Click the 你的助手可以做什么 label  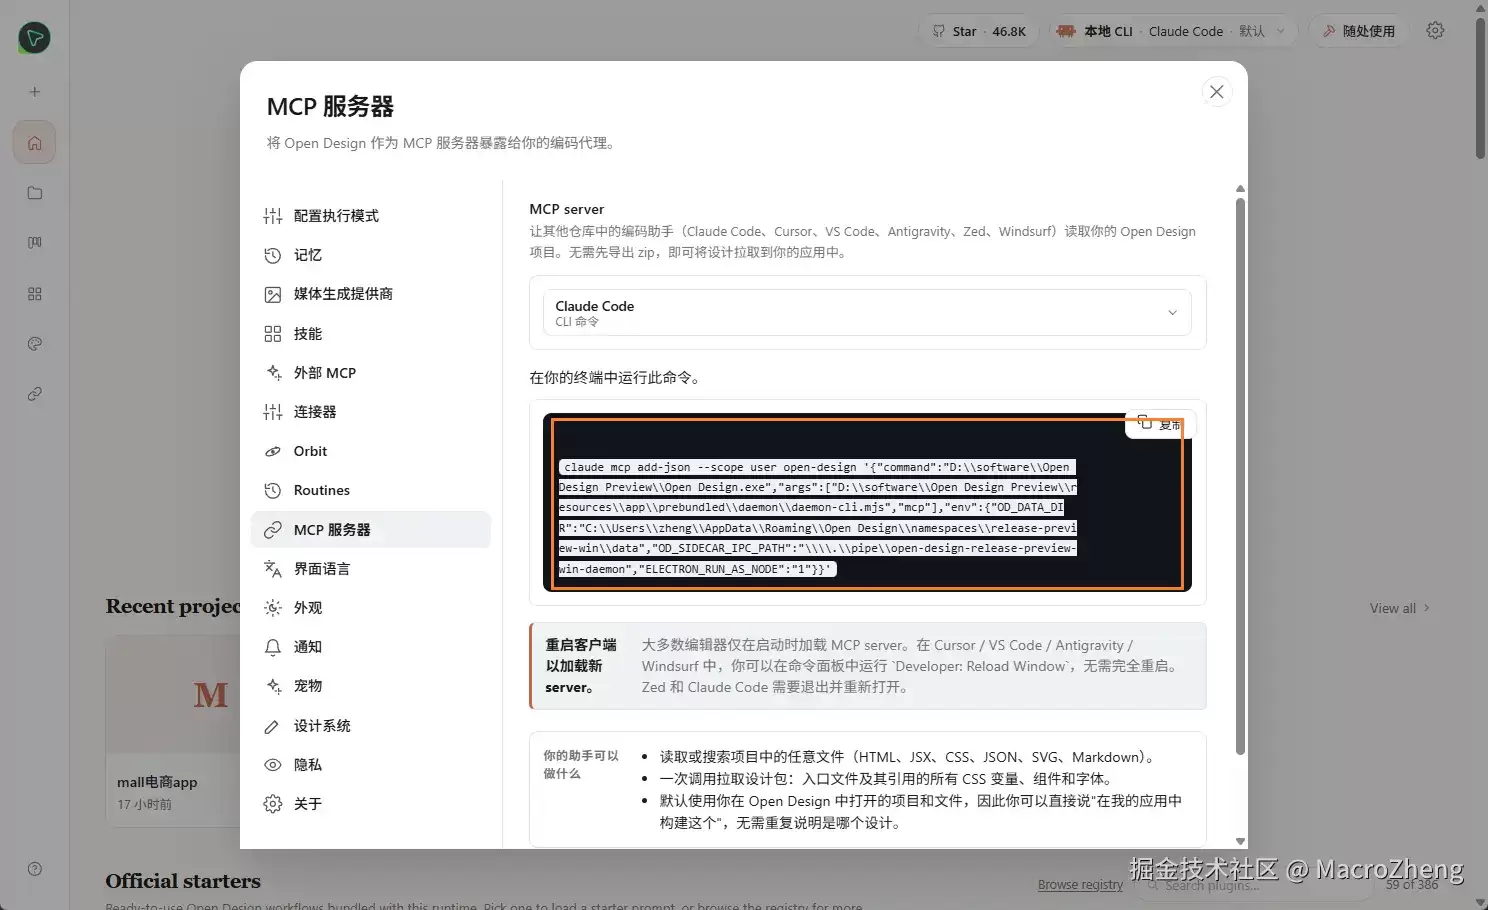tap(581, 765)
